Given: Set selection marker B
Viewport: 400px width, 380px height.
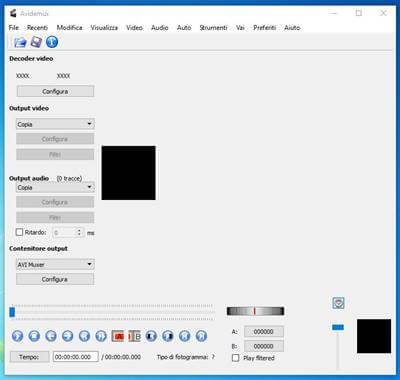Looking at the screenshot, I should pyautogui.click(x=134, y=336).
